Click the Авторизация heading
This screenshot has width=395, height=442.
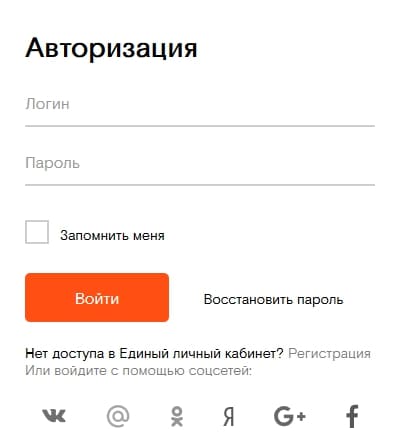coord(111,48)
